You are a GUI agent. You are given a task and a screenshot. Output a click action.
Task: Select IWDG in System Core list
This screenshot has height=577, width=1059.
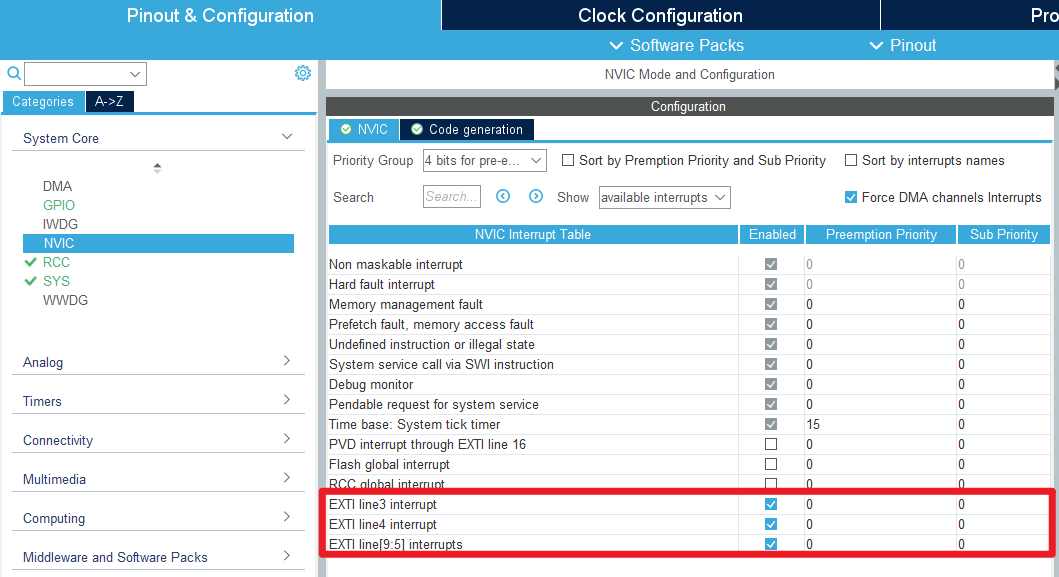coord(60,224)
